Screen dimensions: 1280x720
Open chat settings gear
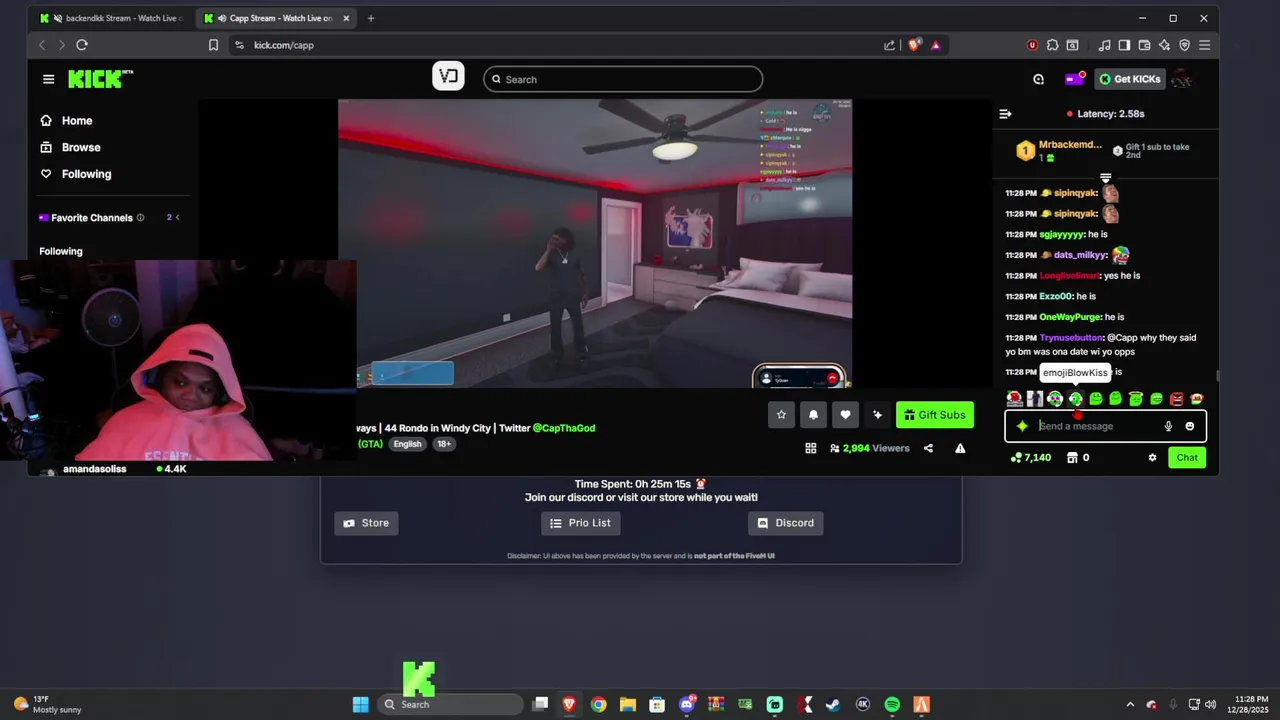[x=1152, y=457]
